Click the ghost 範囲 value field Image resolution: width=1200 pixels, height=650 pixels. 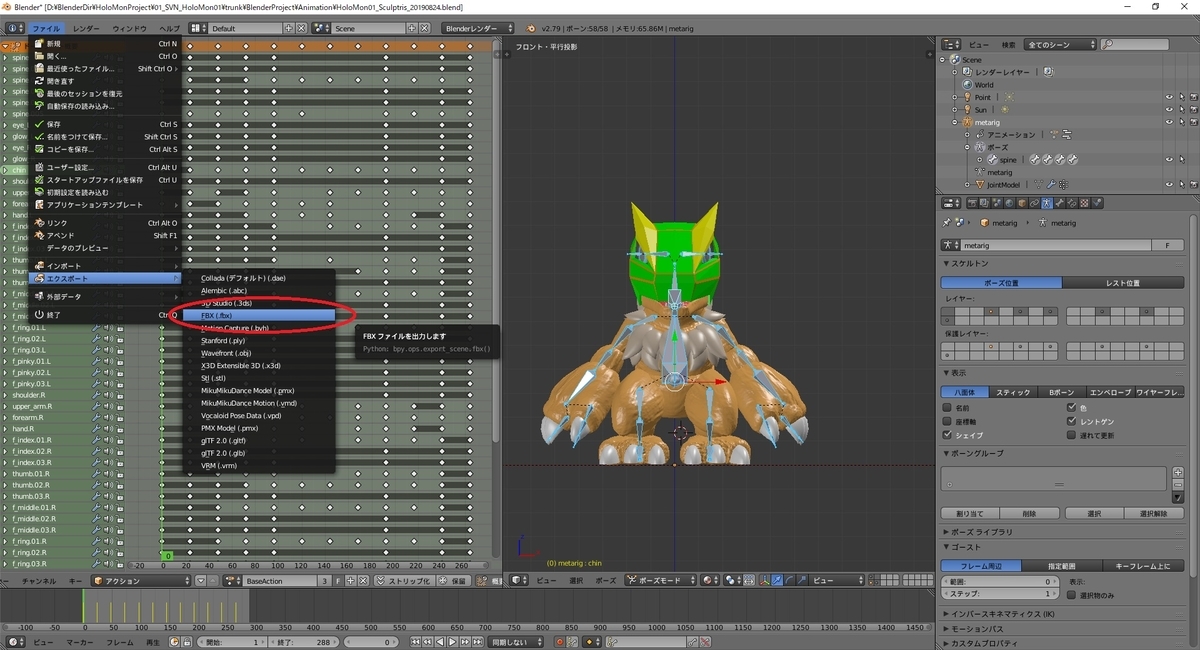[x=1001, y=581]
